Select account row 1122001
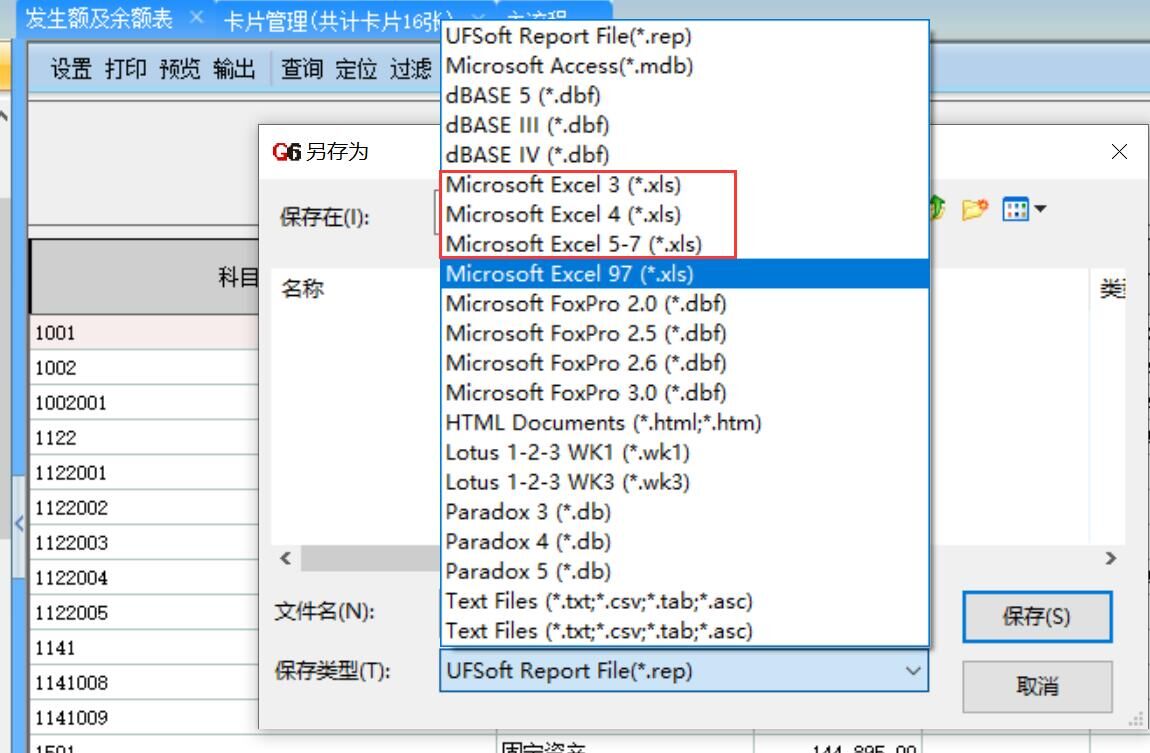The width and height of the screenshot is (1150, 753). [x=144, y=473]
